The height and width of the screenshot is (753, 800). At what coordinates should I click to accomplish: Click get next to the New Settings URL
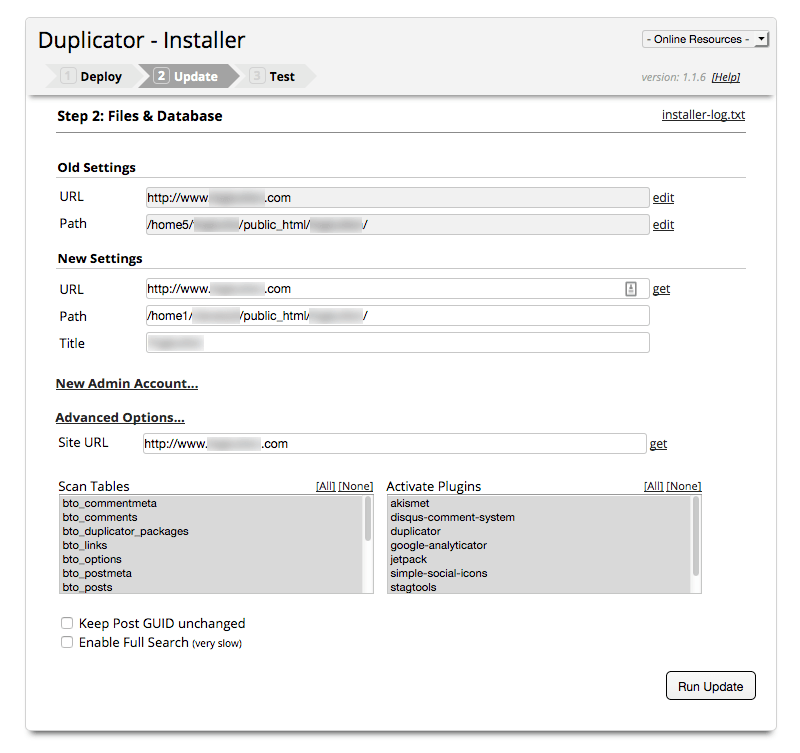[661, 289]
